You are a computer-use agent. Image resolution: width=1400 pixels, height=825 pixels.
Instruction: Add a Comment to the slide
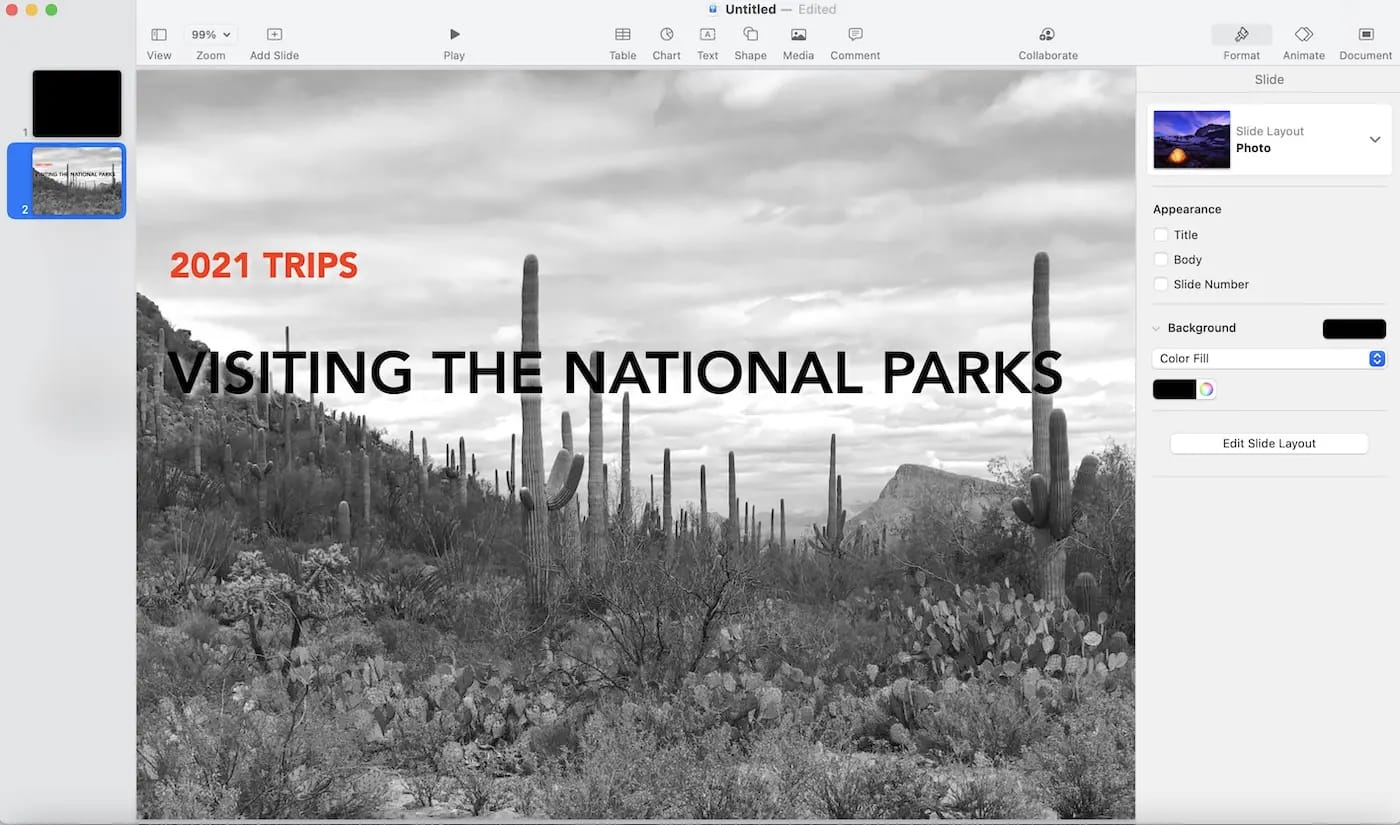tap(854, 40)
